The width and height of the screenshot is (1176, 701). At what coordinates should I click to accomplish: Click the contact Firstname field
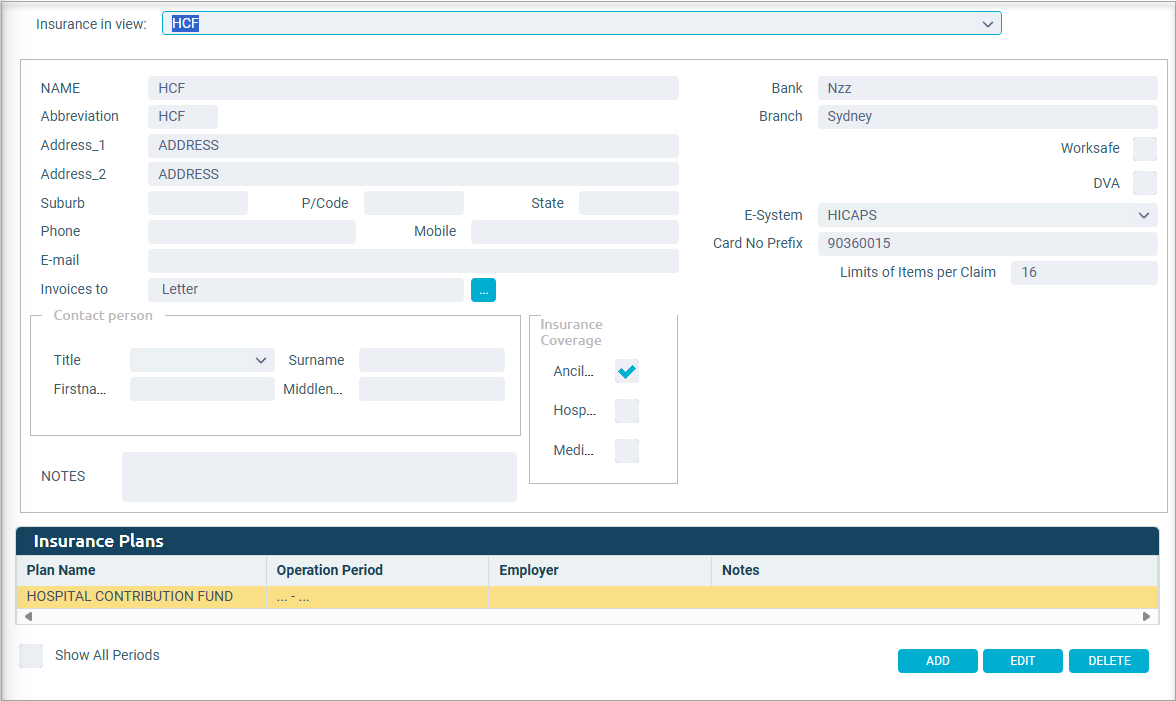click(x=202, y=389)
